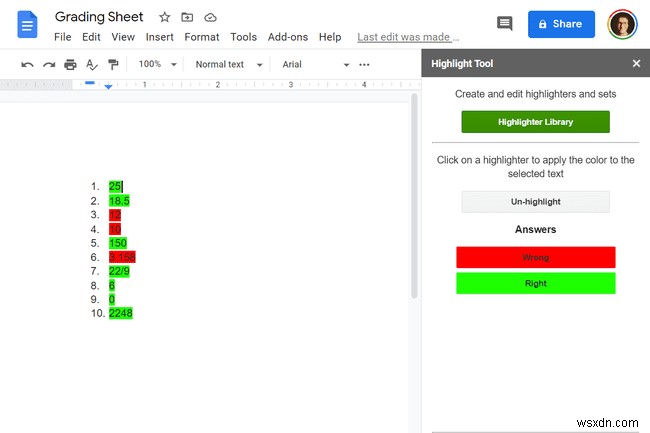The width and height of the screenshot is (650, 433).
Task: Open the Edit menu
Action: 91,37
